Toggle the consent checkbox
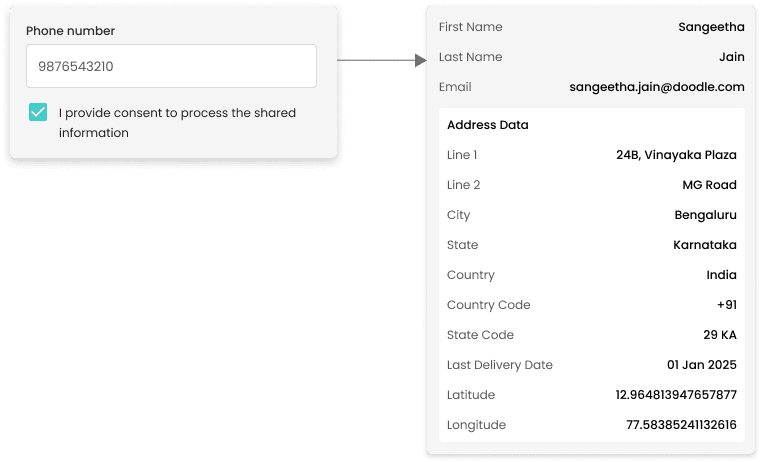Image resolution: width=761 pixels, height=462 pixels. [38, 112]
